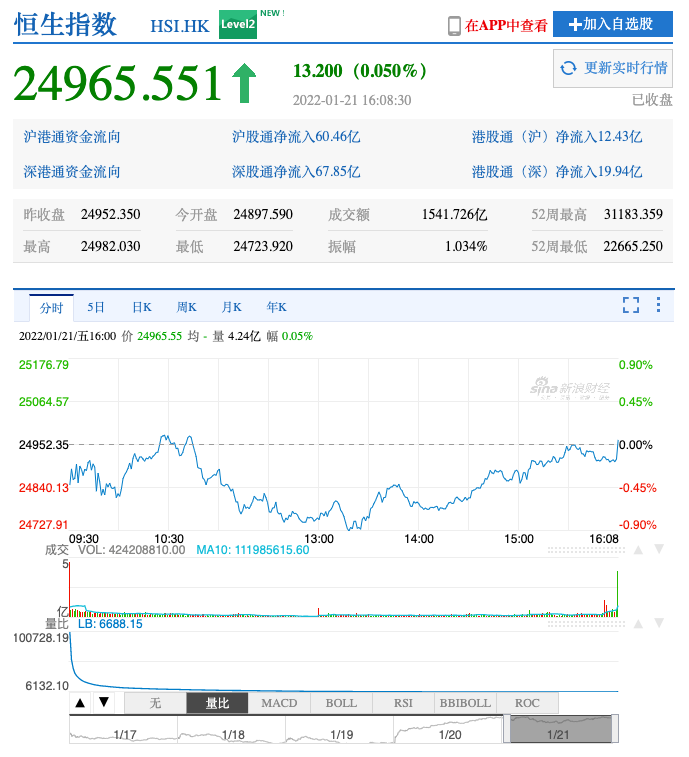The height and width of the screenshot is (757, 689).
Task: Click down triangle in 成交 volume panel
Action: (x=659, y=549)
